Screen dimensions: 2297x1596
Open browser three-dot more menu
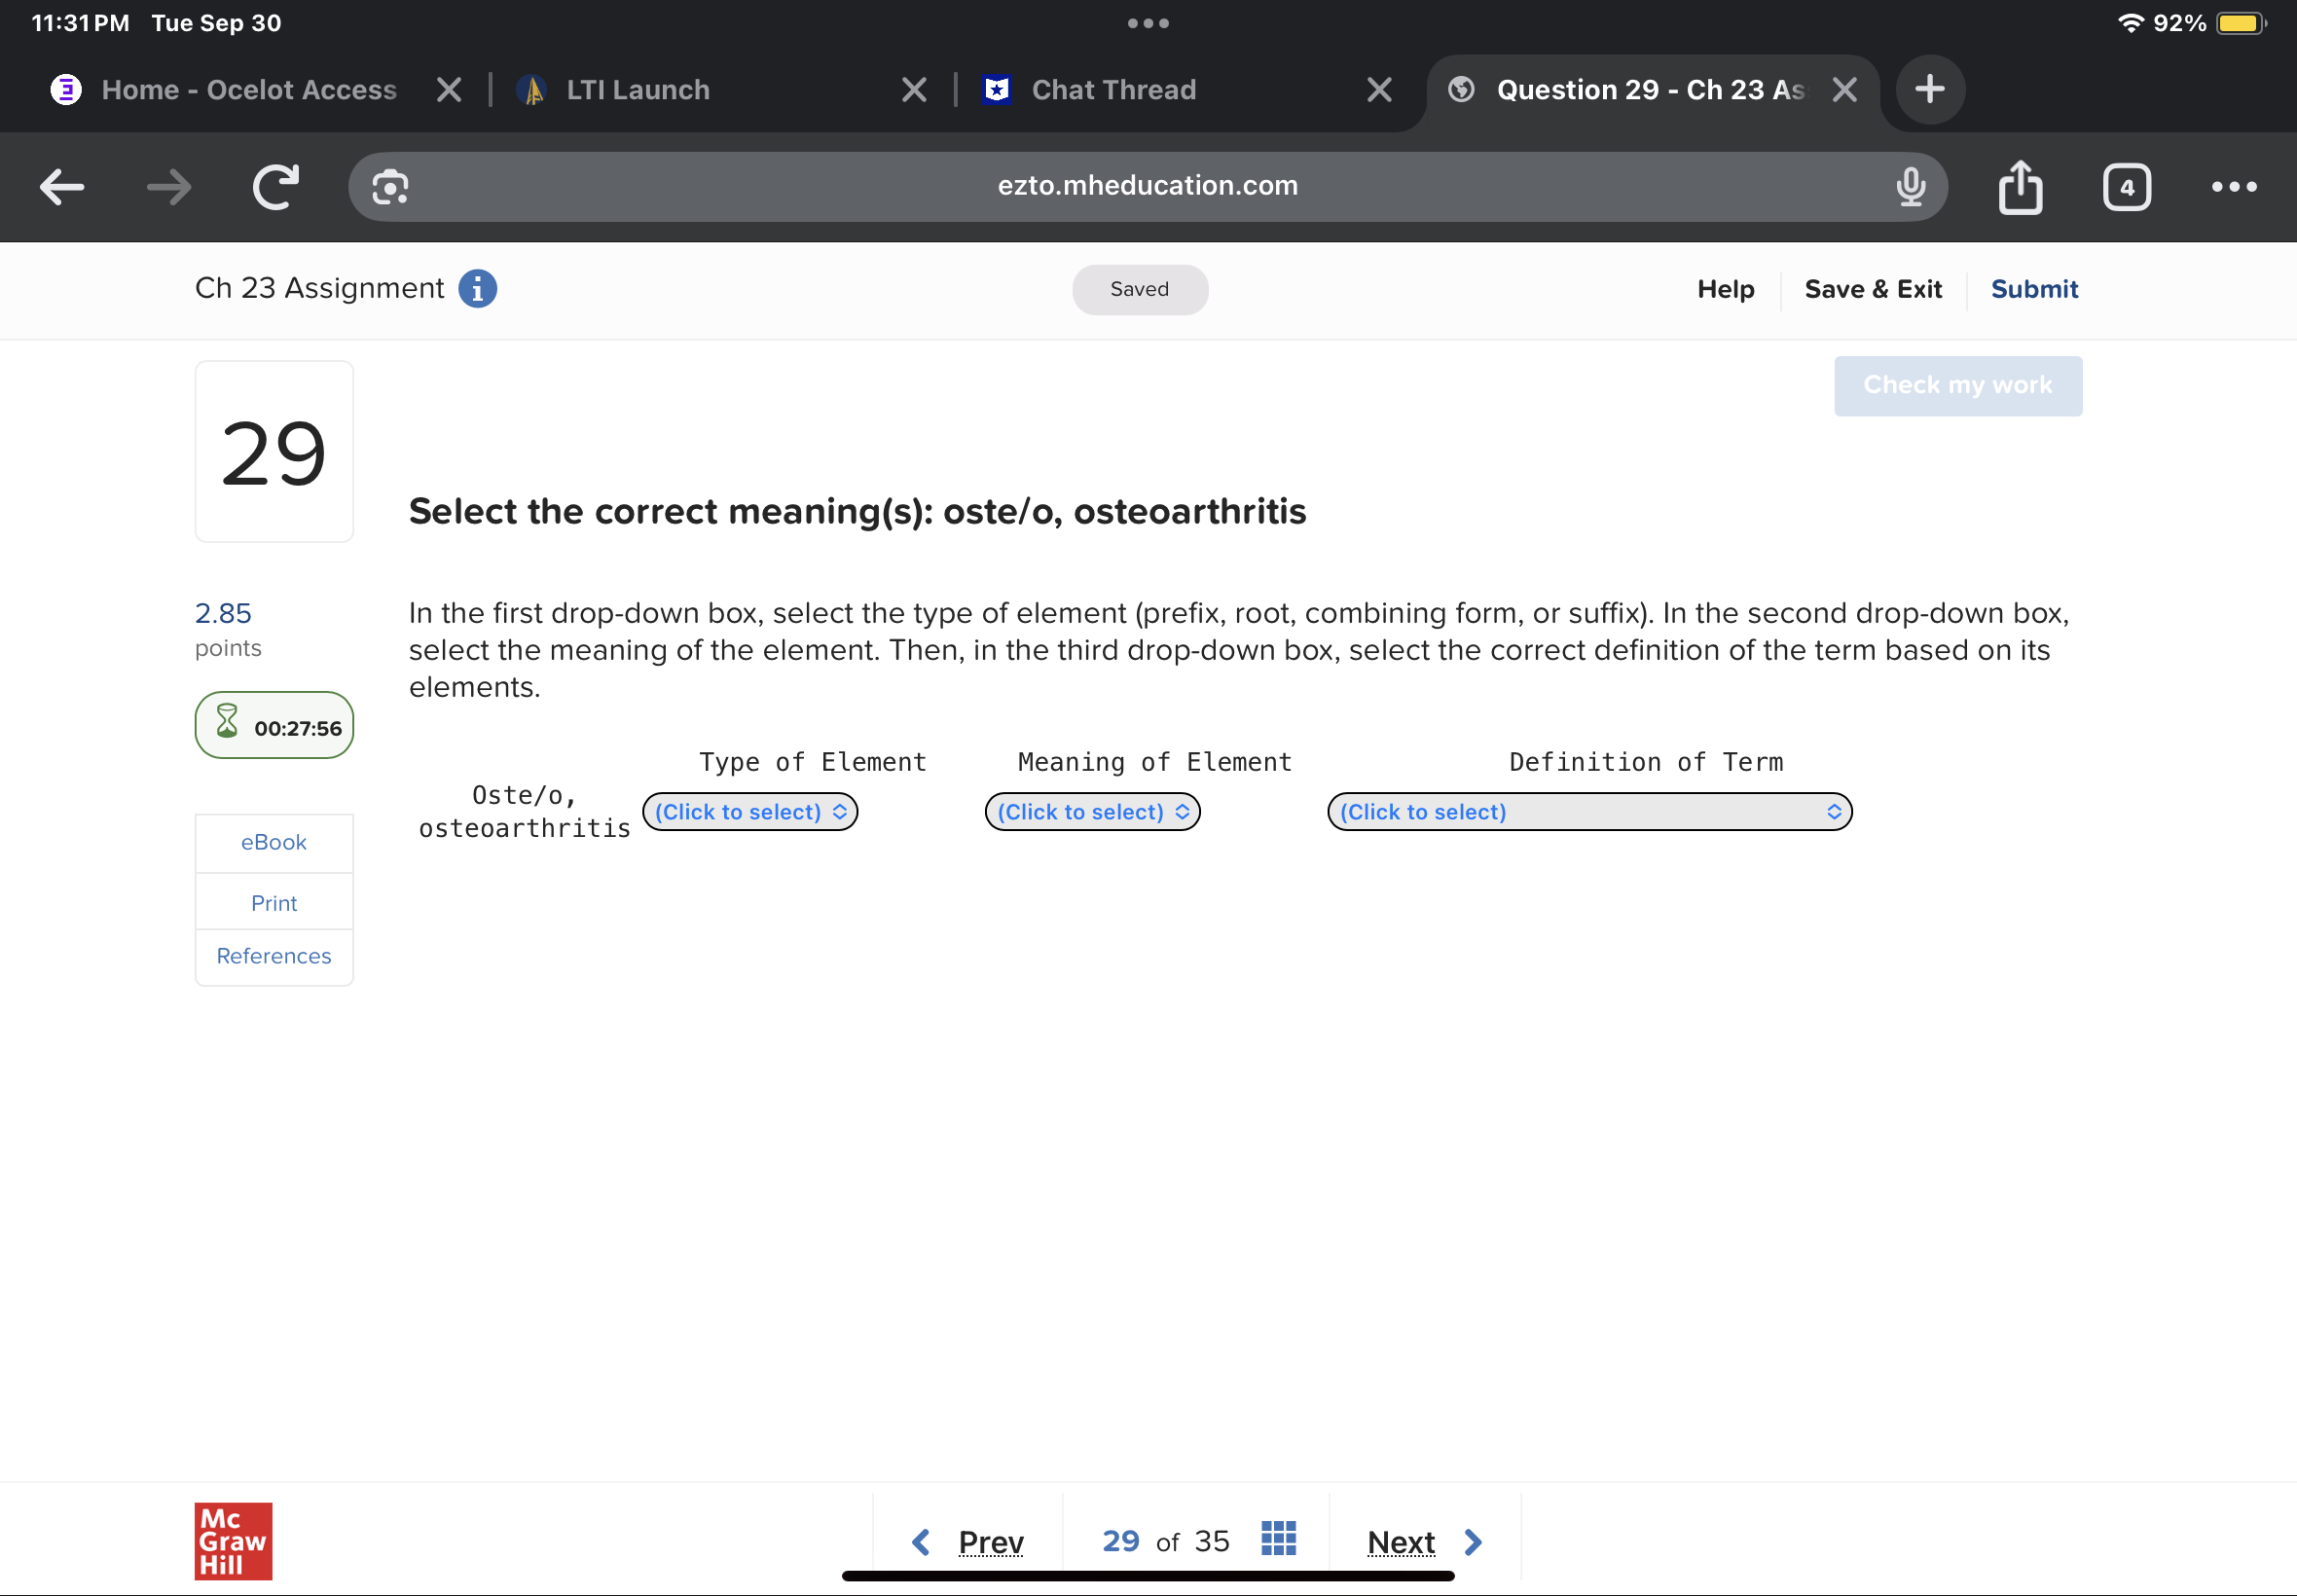(x=2233, y=187)
